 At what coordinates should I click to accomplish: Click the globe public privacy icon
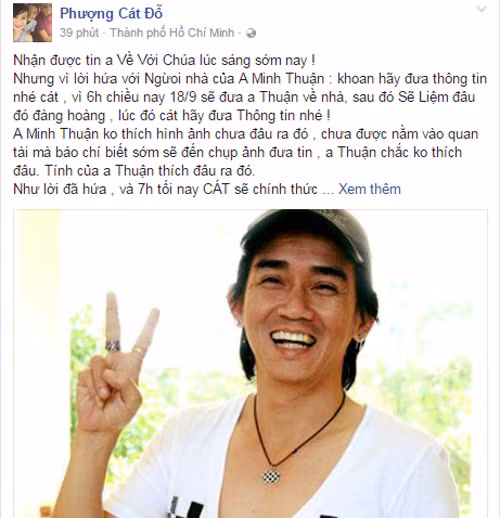tap(251, 33)
